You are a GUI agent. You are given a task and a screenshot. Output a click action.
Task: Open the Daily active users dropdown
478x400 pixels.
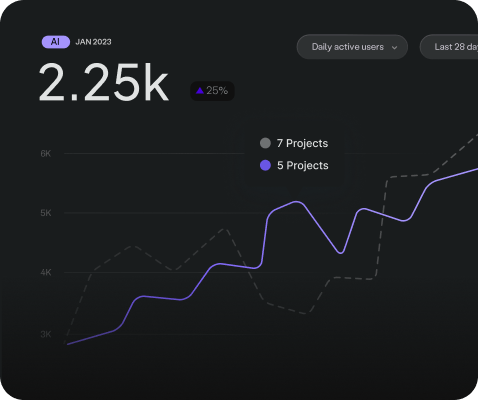tap(352, 47)
